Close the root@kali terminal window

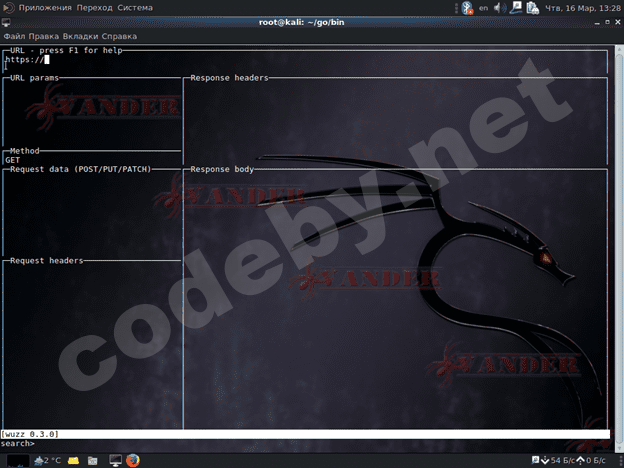pyautogui.click(x=618, y=22)
